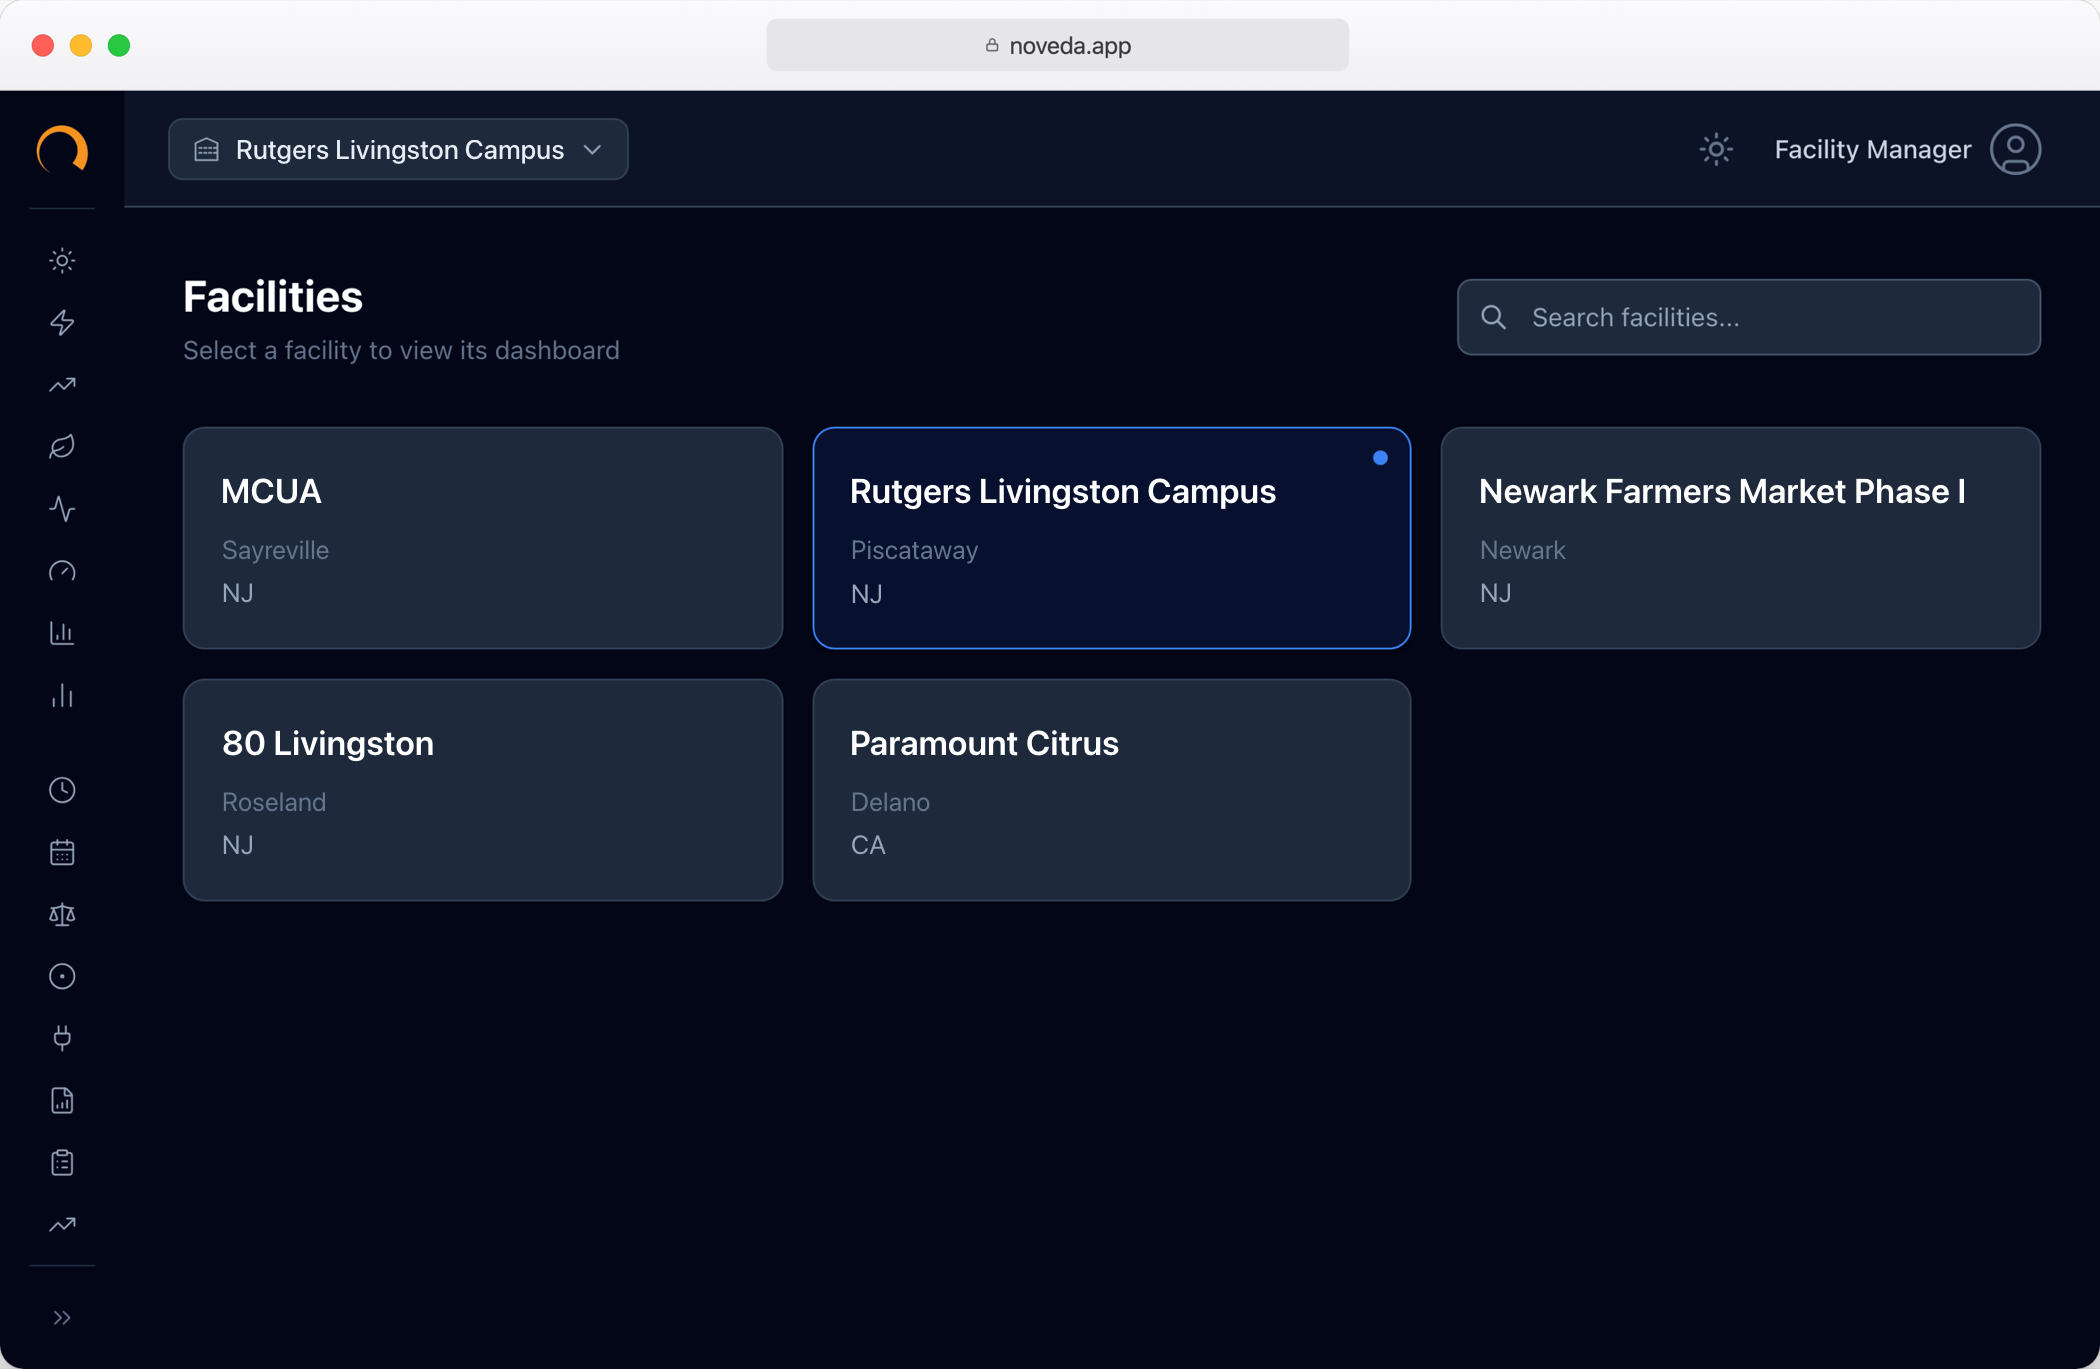The width and height of the screenshot is (2100, 1369).
Task: Open the circle dot target icon
Action: click(x=62, y=976)
